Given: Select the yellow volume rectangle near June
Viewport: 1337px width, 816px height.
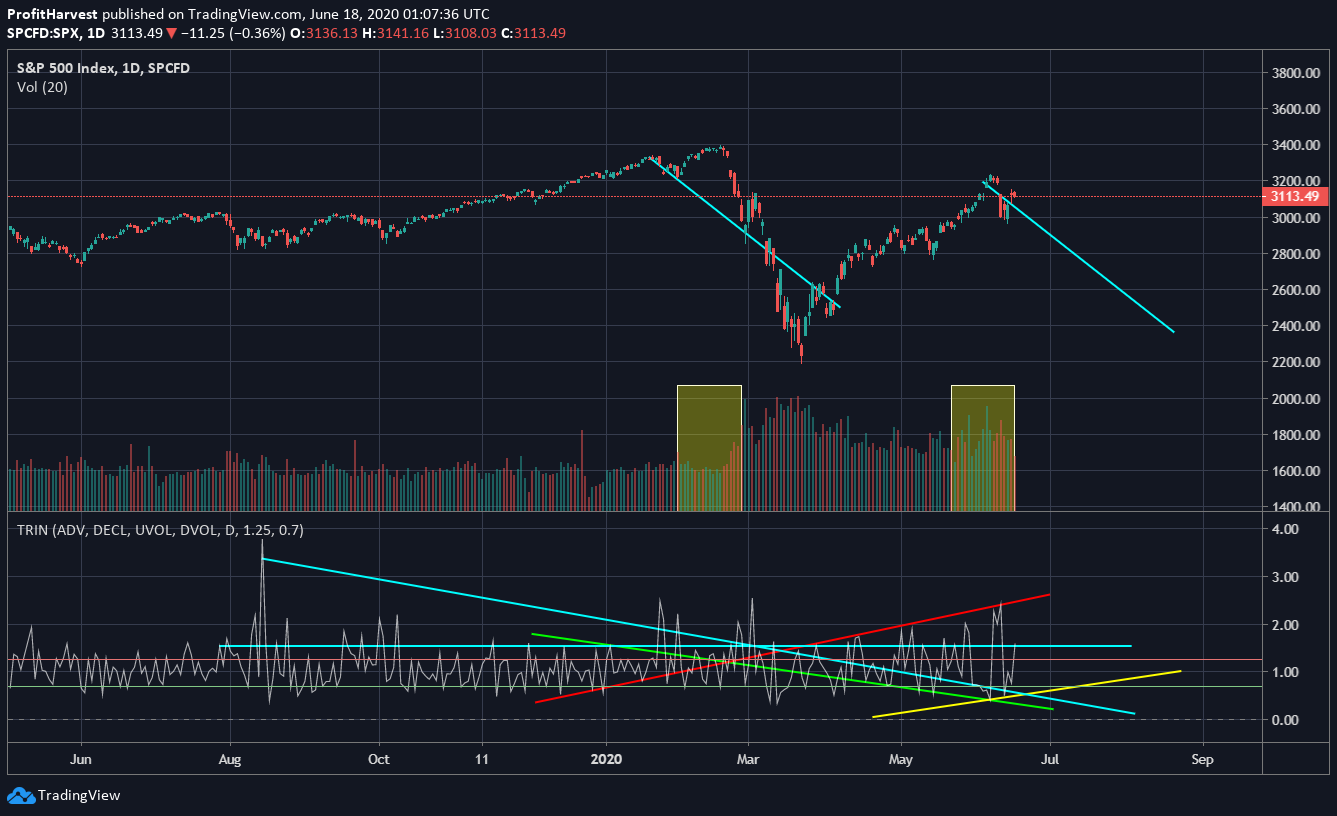Looking at the screenshot, I should [982, 448].
